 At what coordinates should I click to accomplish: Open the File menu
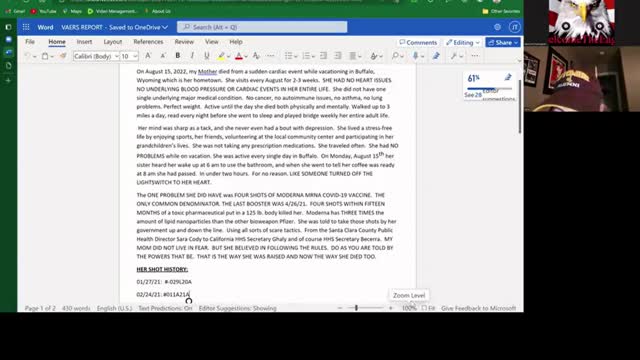30,42
